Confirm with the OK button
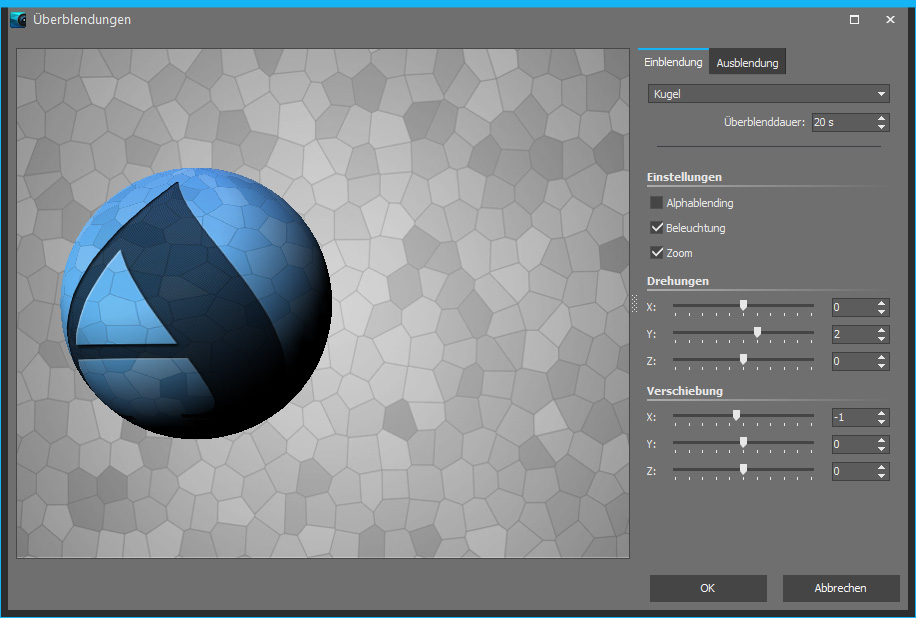This screenshot has width=916, height=618. (707, 588)
